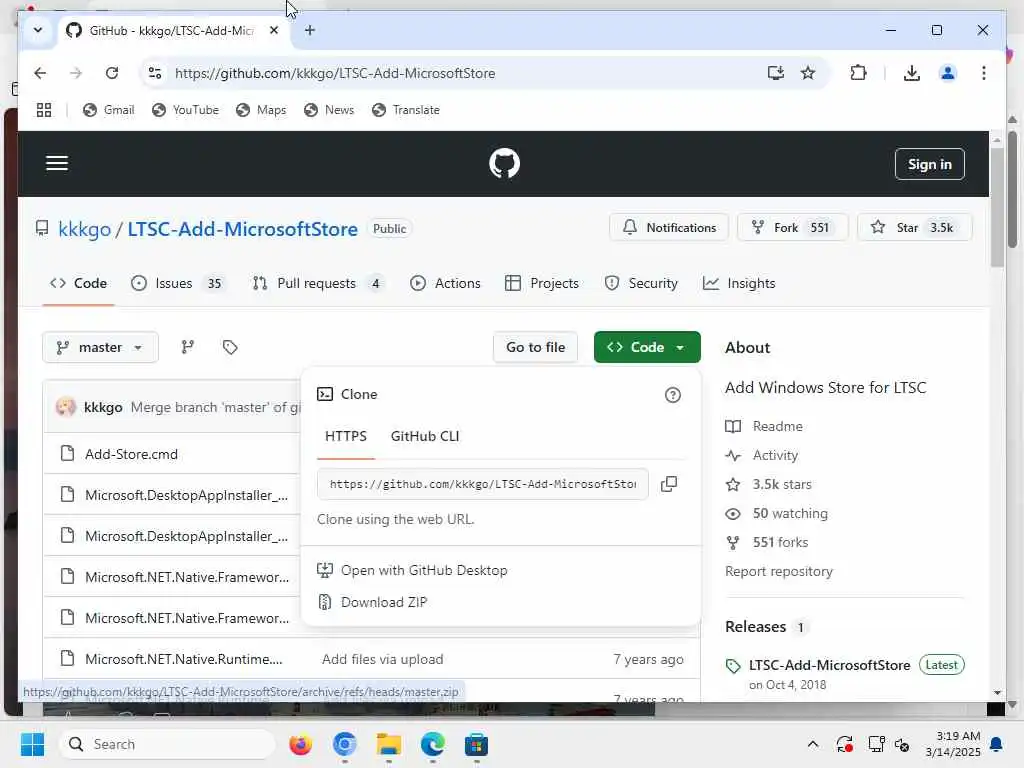
Task: Switch to HTTPS clone tab
Action: pyautogui.click(x=345, y=436)
